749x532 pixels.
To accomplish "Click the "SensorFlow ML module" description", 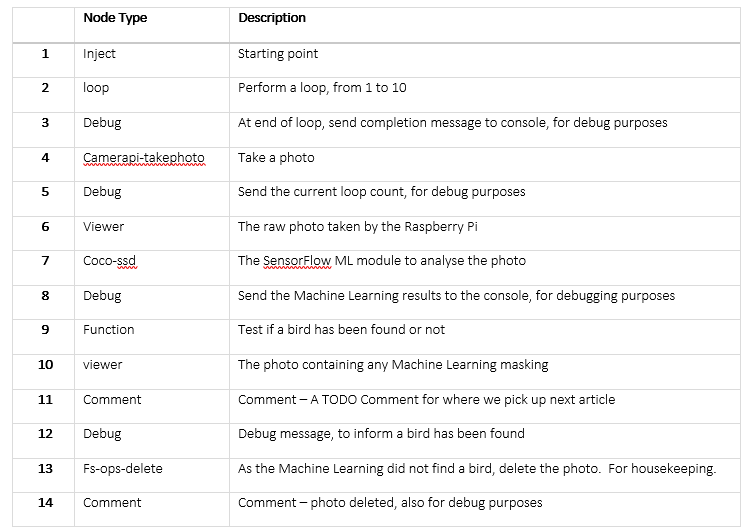I will pyautogui.click(x=329, y=261).
